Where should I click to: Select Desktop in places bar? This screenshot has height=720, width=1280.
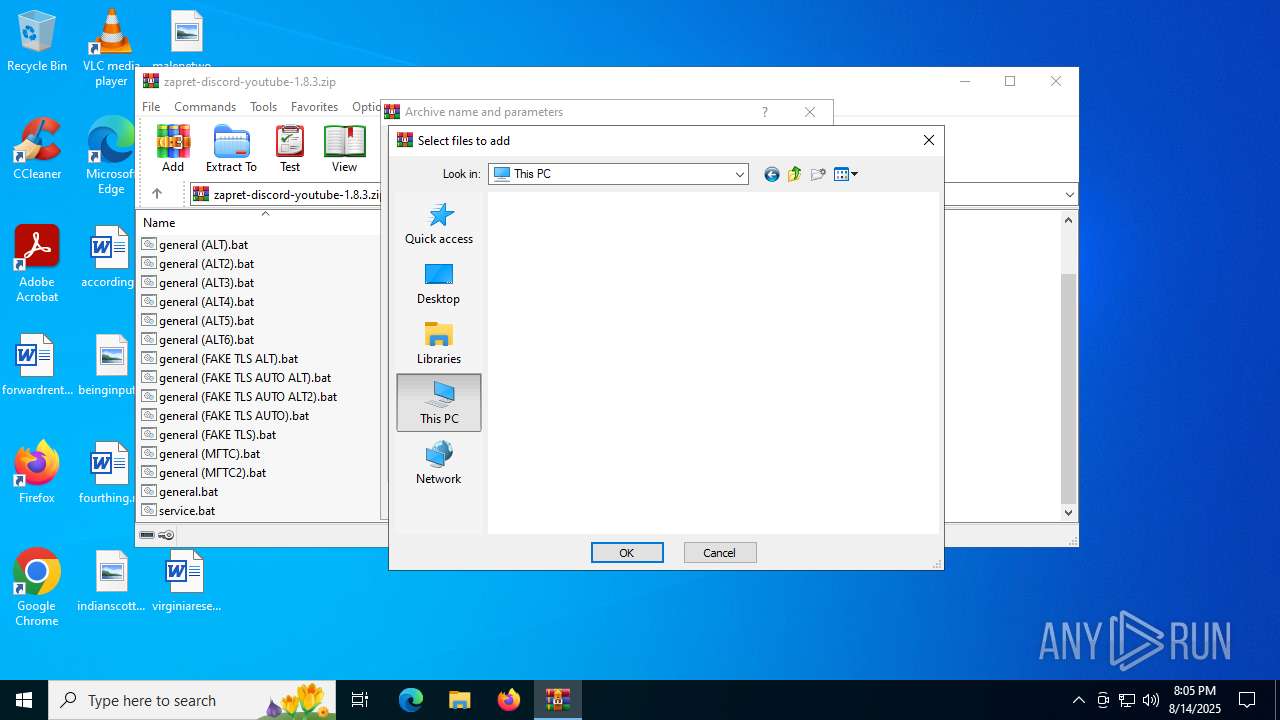point(439,283)
